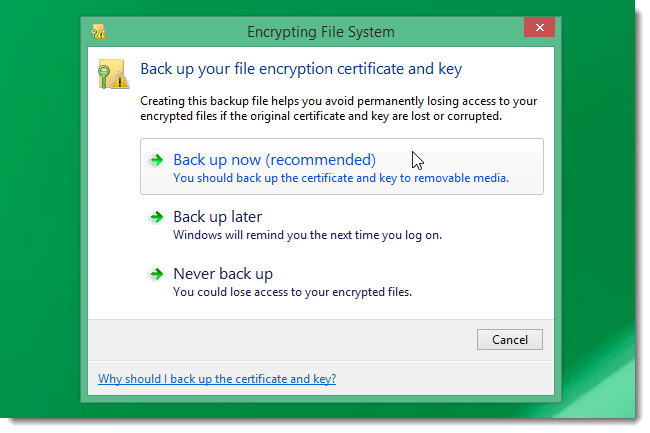Select the Back up later option
The height and width of the screenshot is (433, 650).
[x=217, y=217]
